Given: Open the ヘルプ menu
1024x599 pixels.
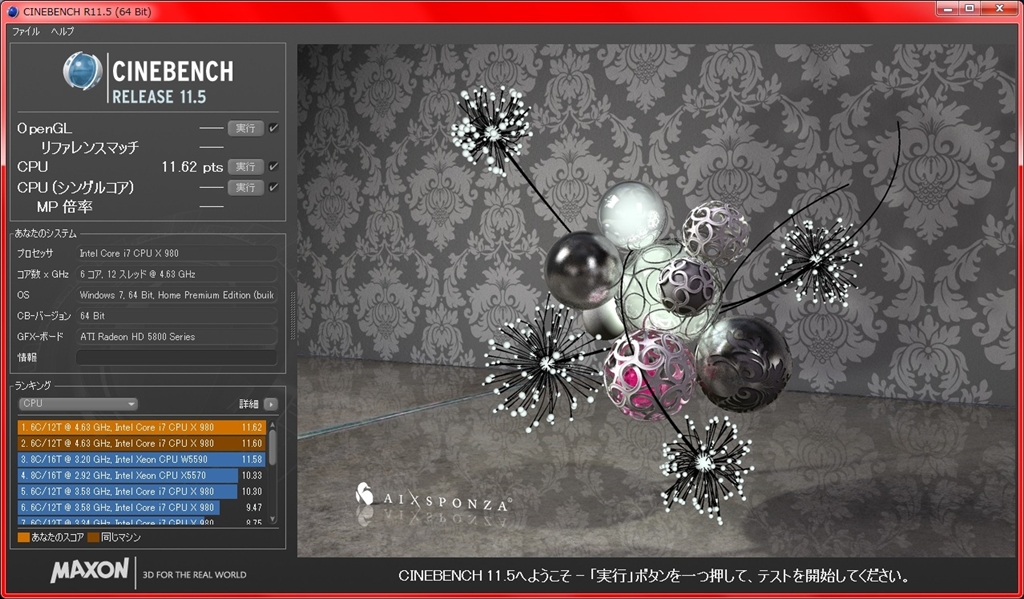Looking at the screenshot, I should coord(63,31).
